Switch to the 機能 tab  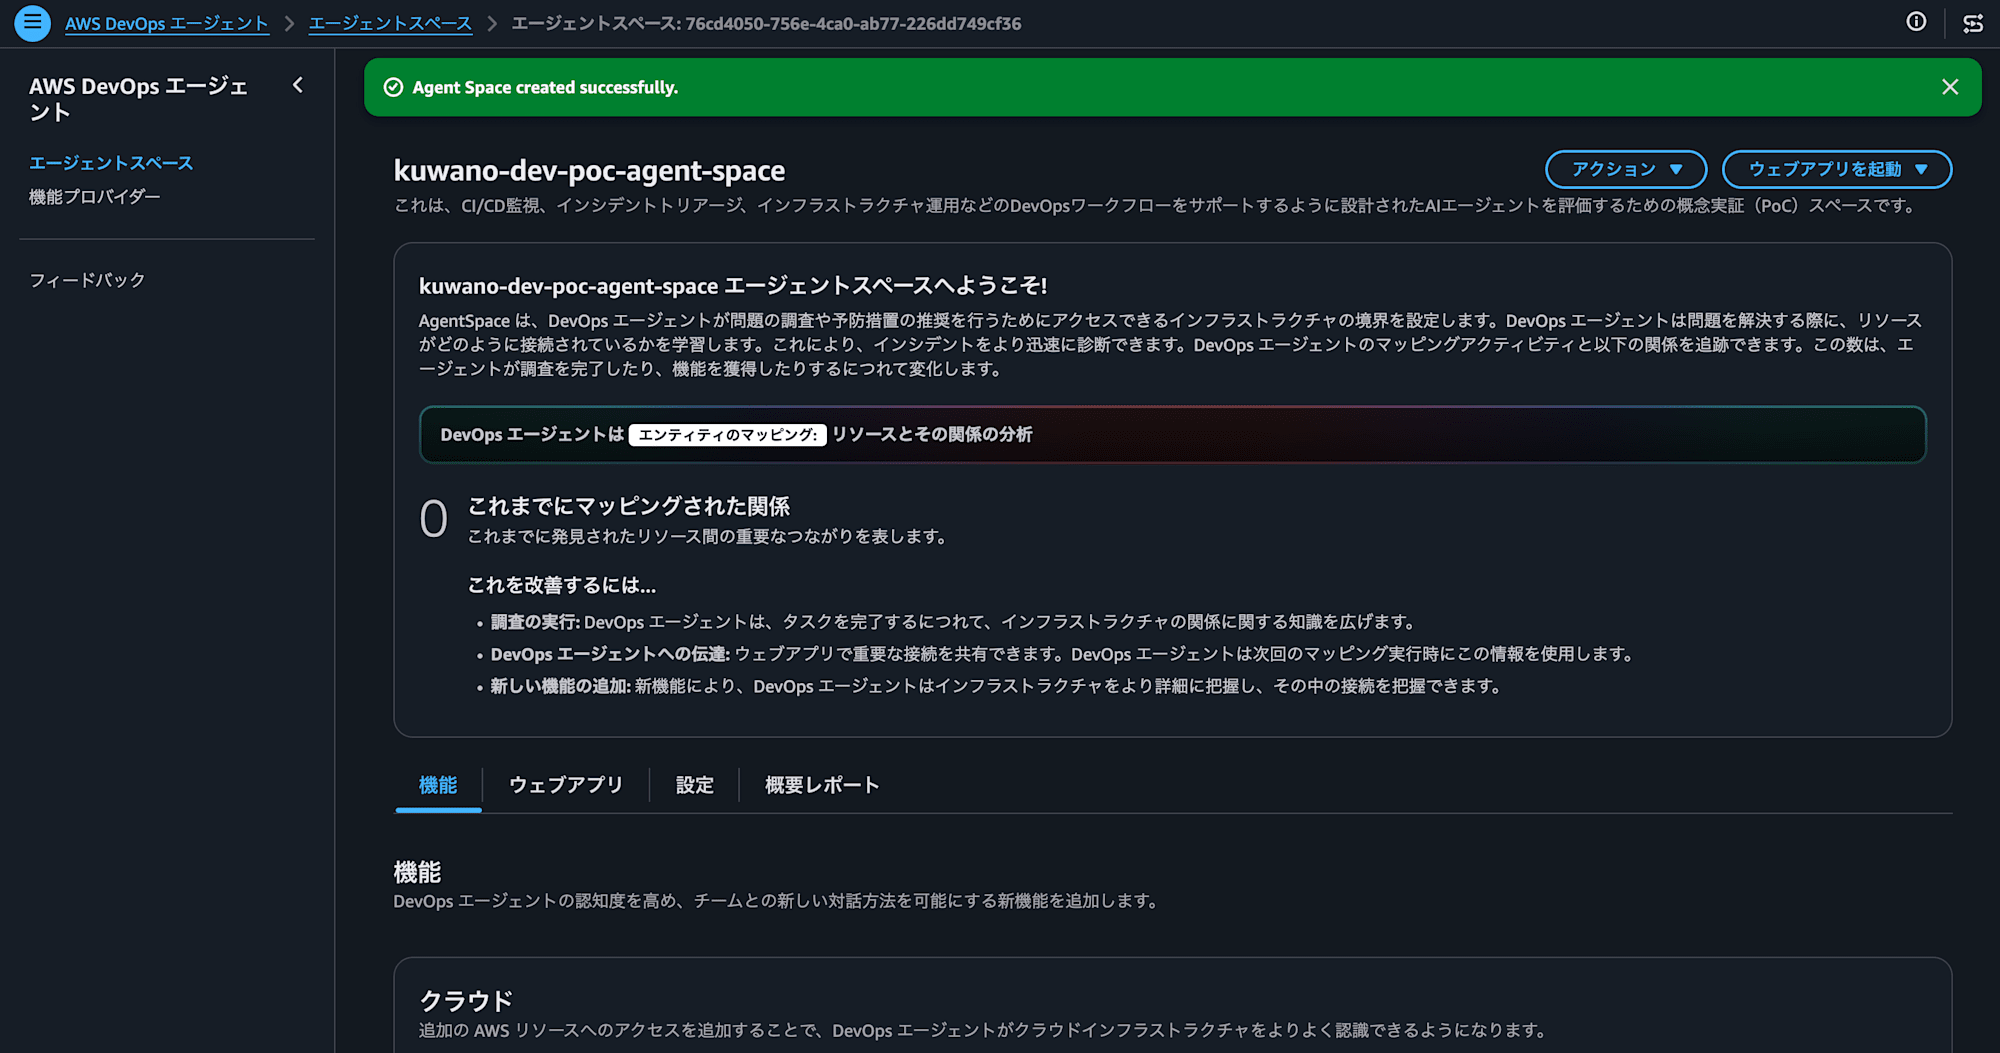(438, 785)
